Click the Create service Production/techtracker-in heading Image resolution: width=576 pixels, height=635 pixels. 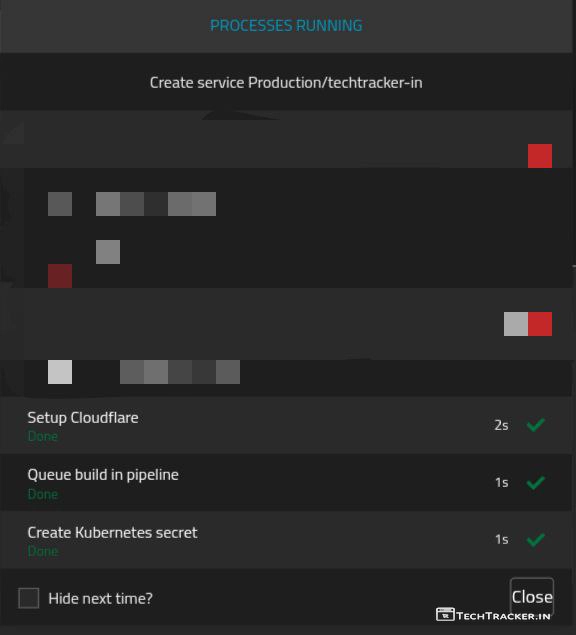pos(286,83)
